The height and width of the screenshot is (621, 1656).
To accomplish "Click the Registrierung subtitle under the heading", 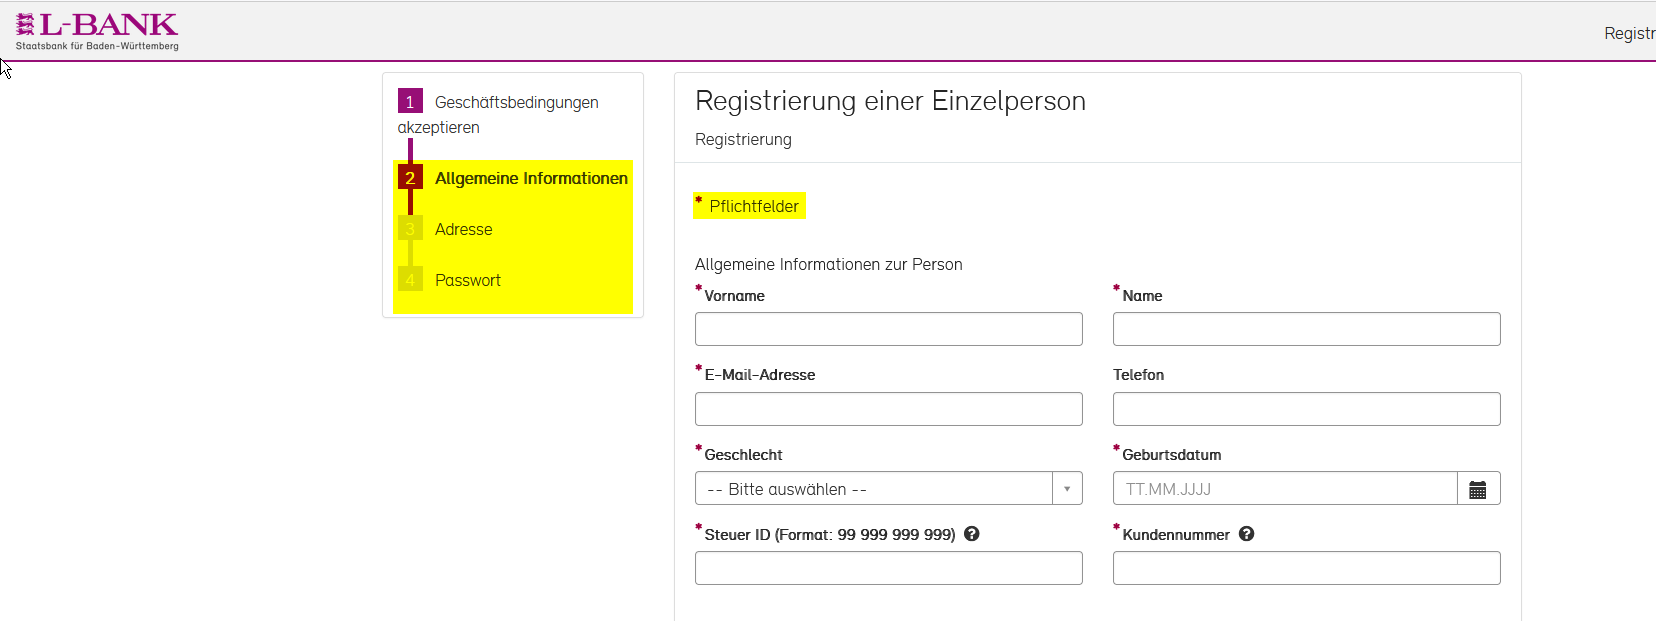I will pos(743,139).
